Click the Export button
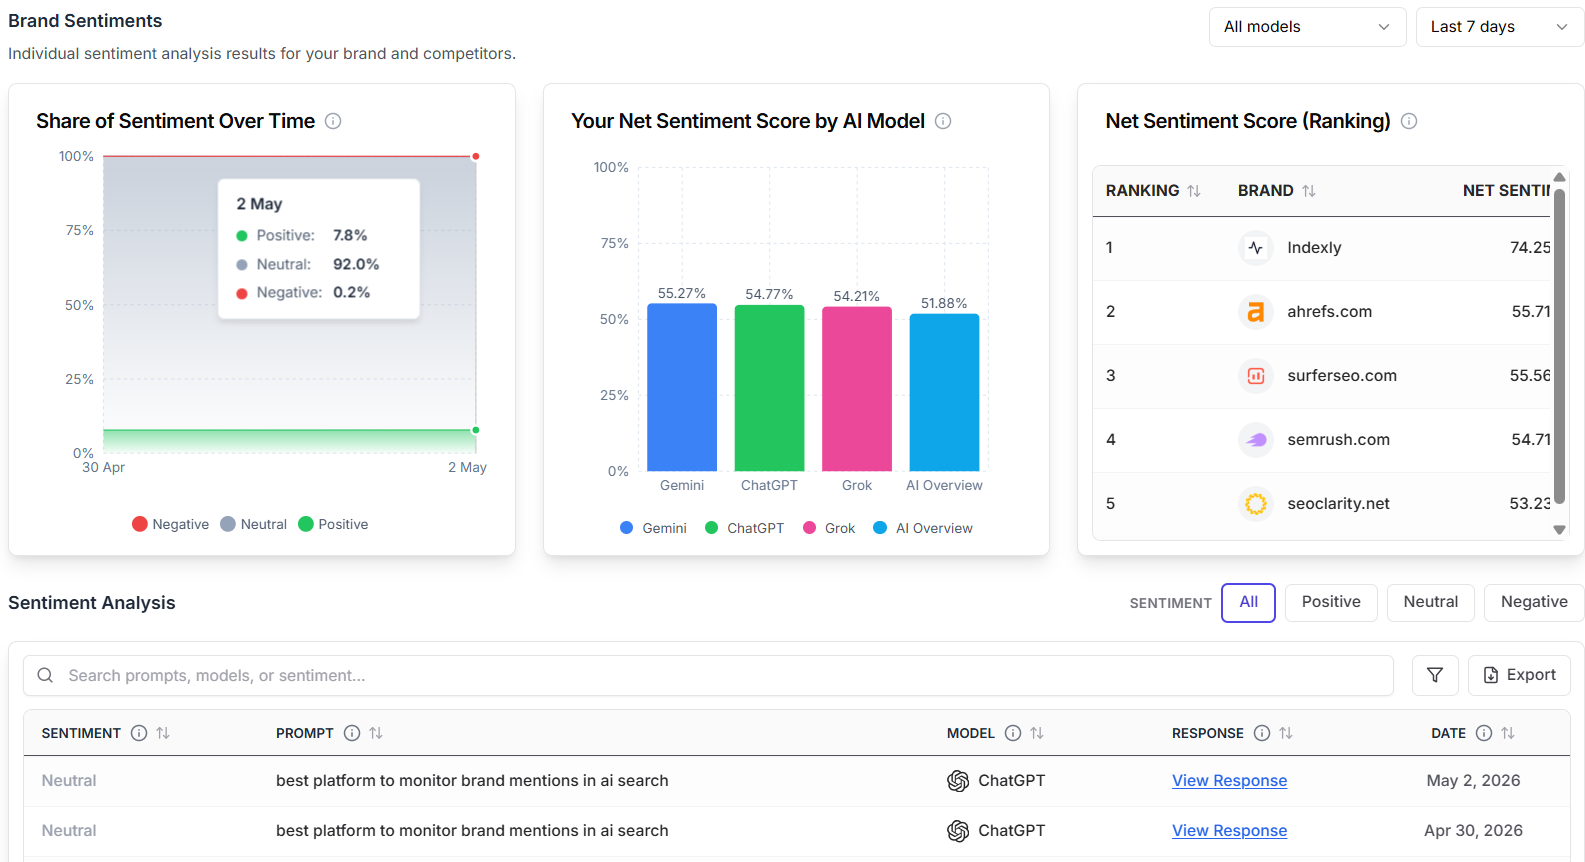The width and height of the screenshot is (1585, 862). pos(1519,676)
